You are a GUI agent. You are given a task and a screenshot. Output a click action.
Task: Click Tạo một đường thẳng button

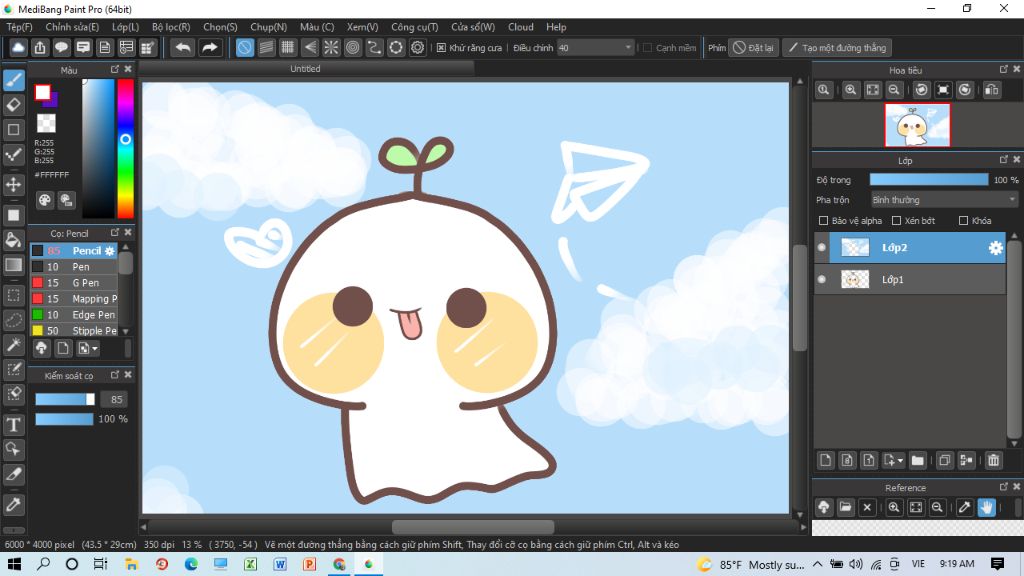coord(838,48)
